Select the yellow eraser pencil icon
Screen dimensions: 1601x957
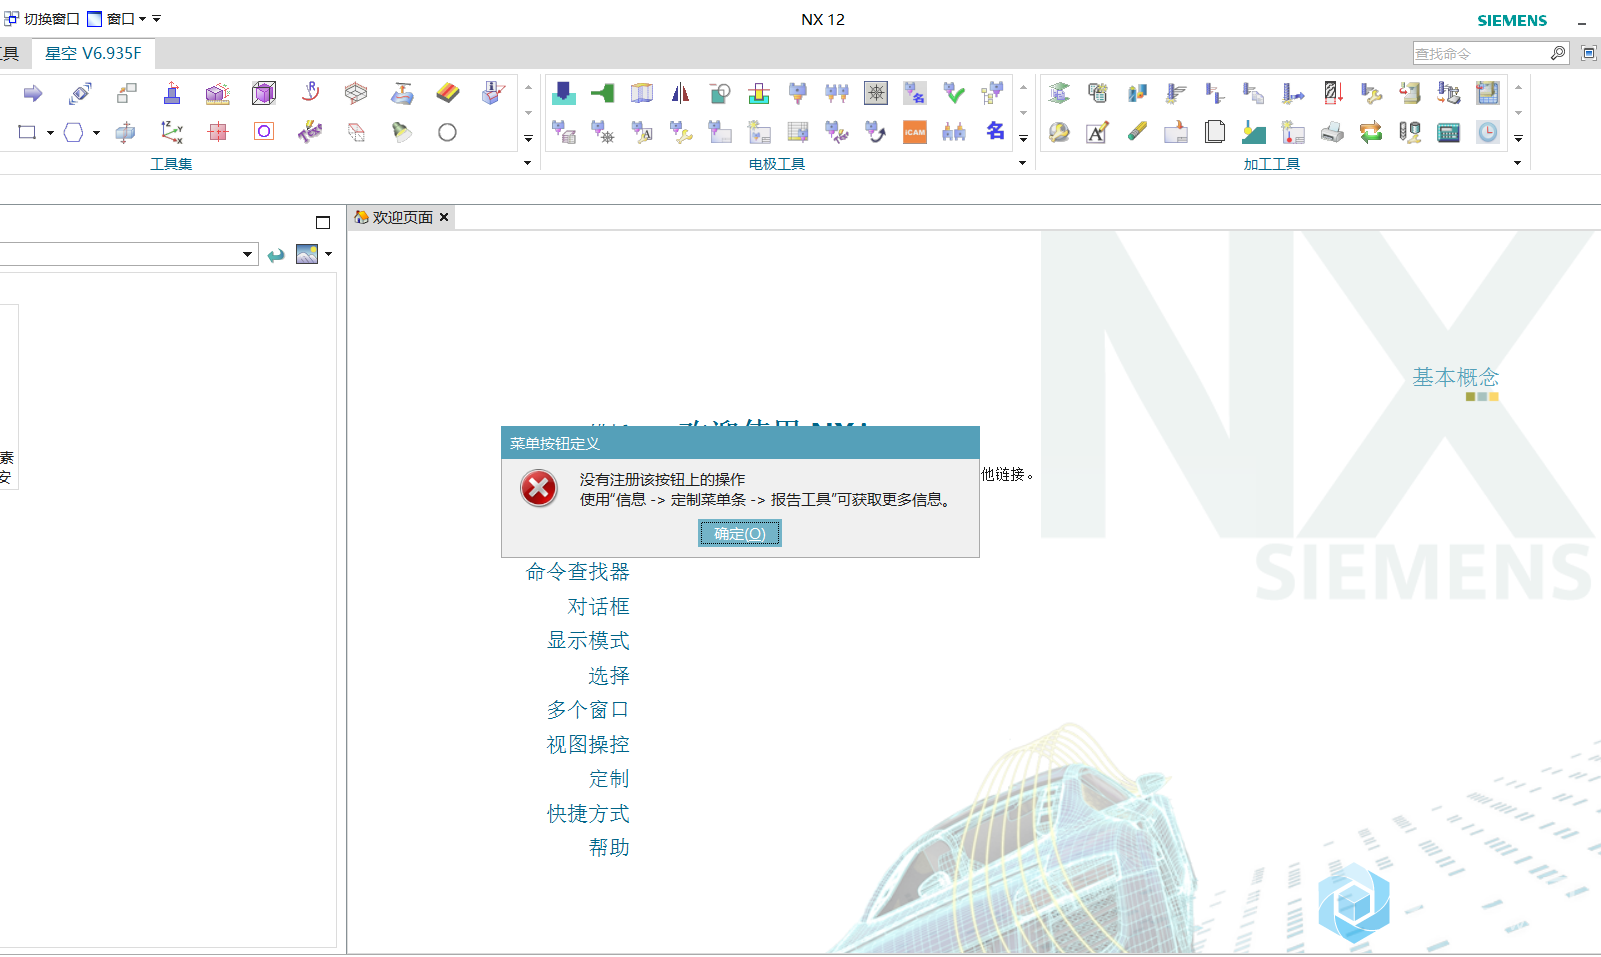1137,132
